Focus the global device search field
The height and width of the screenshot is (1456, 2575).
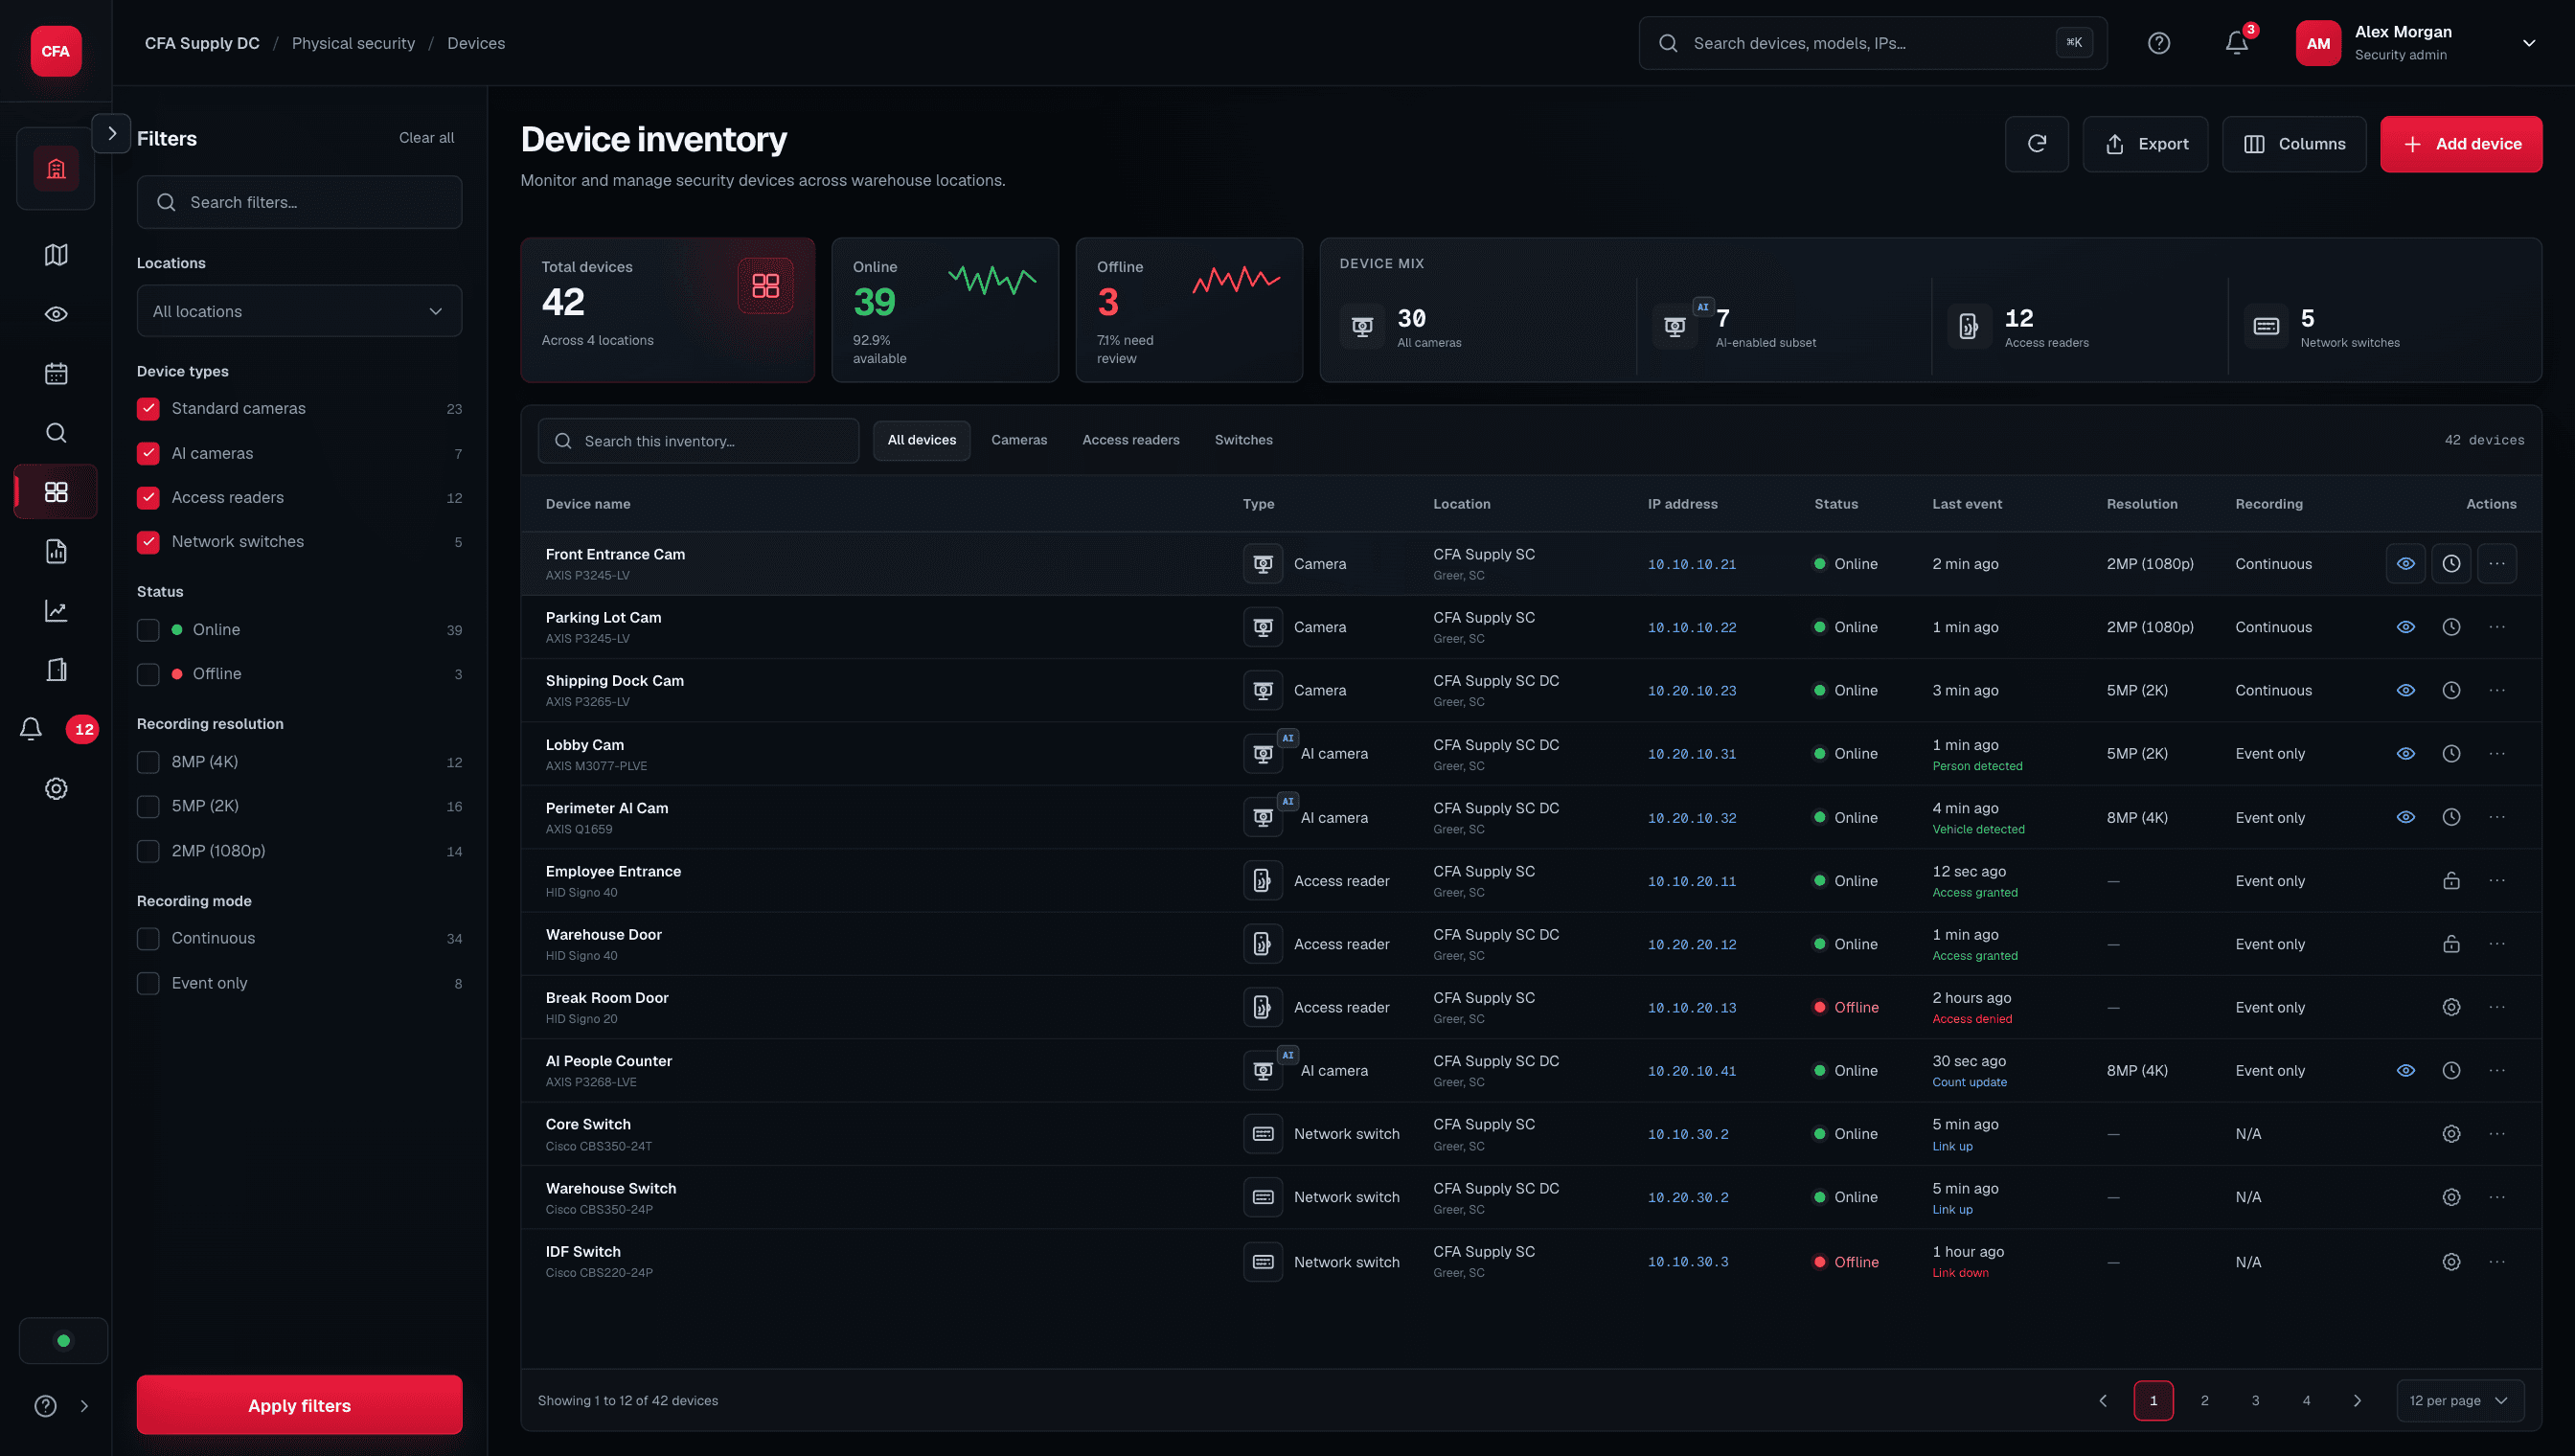(x=1872, y=43)
